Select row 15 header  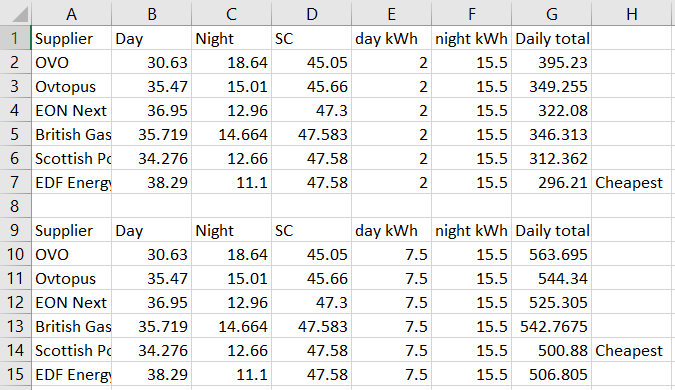[x=15, y=374]
